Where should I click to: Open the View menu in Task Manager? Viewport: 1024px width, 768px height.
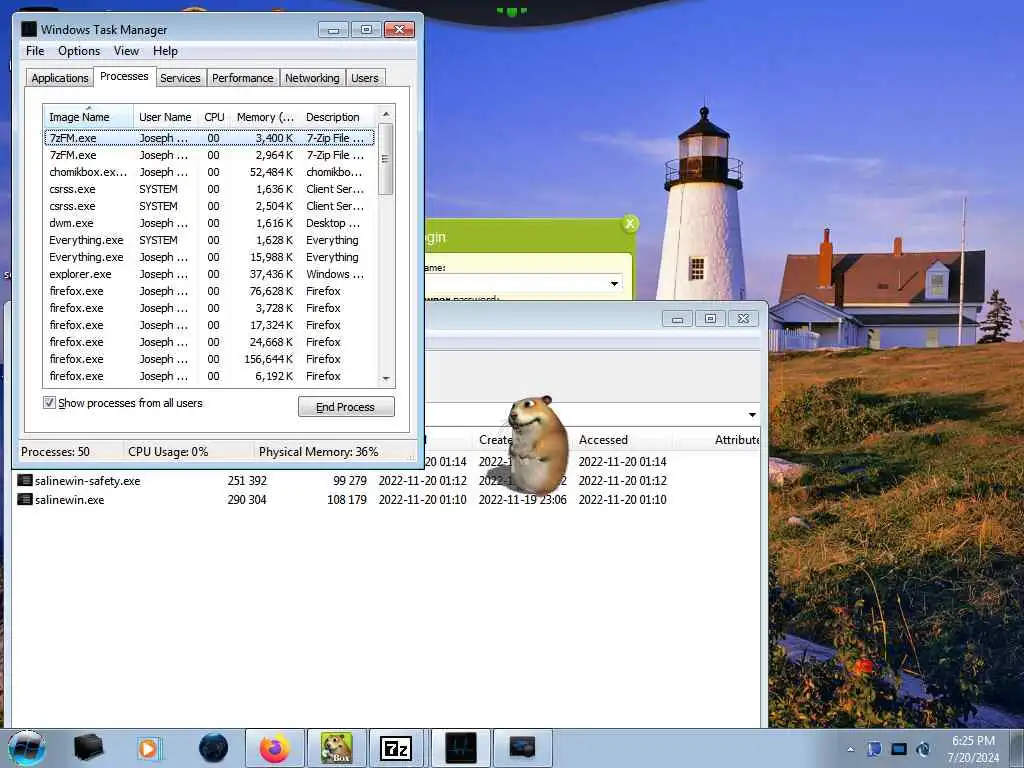click(x=126, y=51)
